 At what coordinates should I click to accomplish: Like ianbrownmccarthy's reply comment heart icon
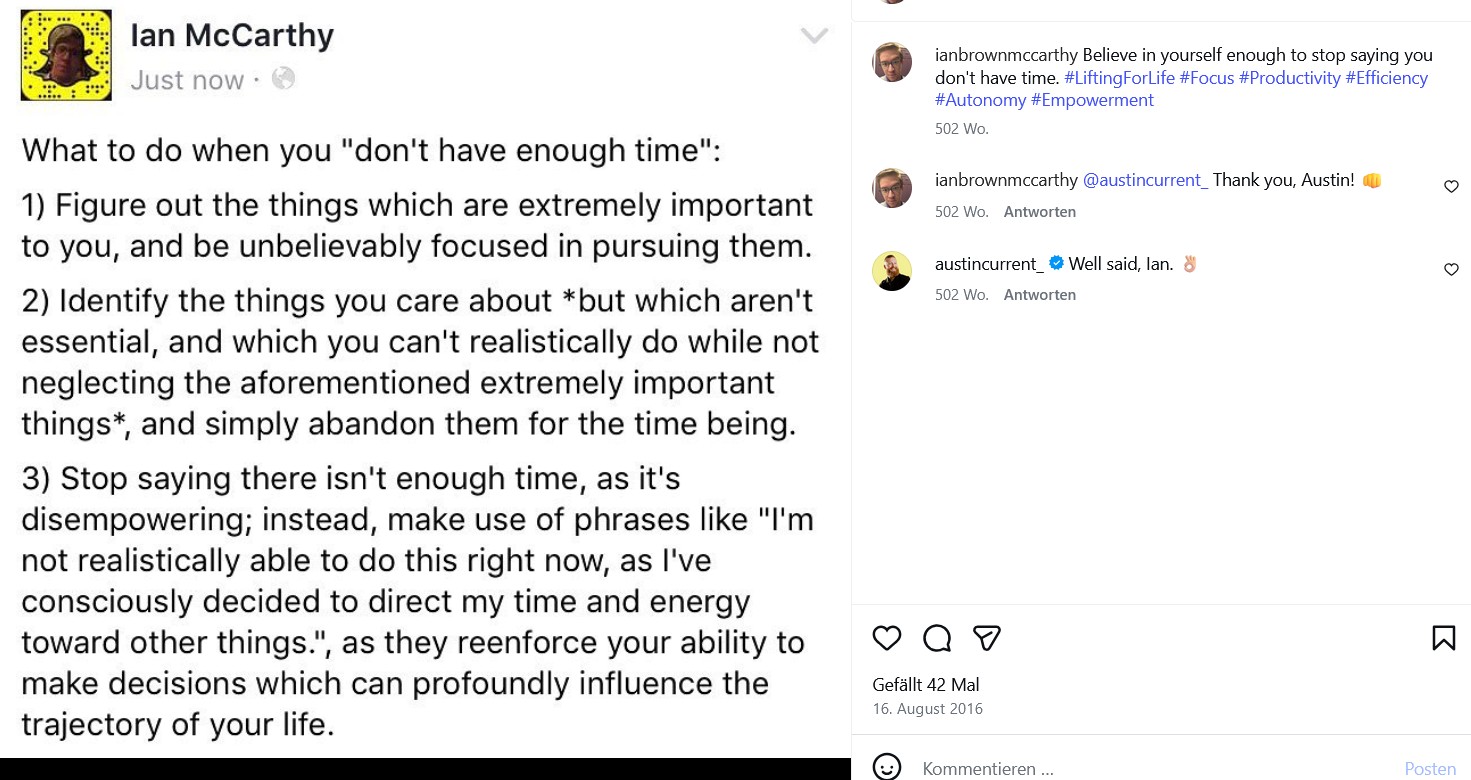tap(1451, 186)
